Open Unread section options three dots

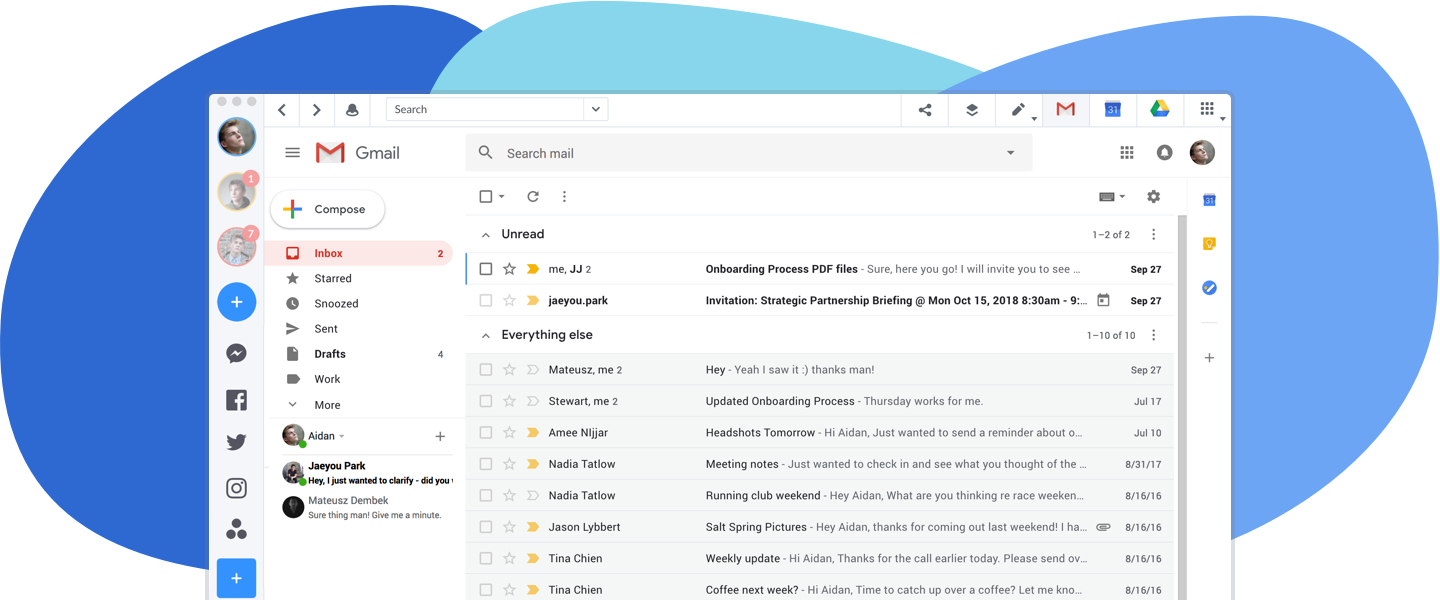(1153, 235)
